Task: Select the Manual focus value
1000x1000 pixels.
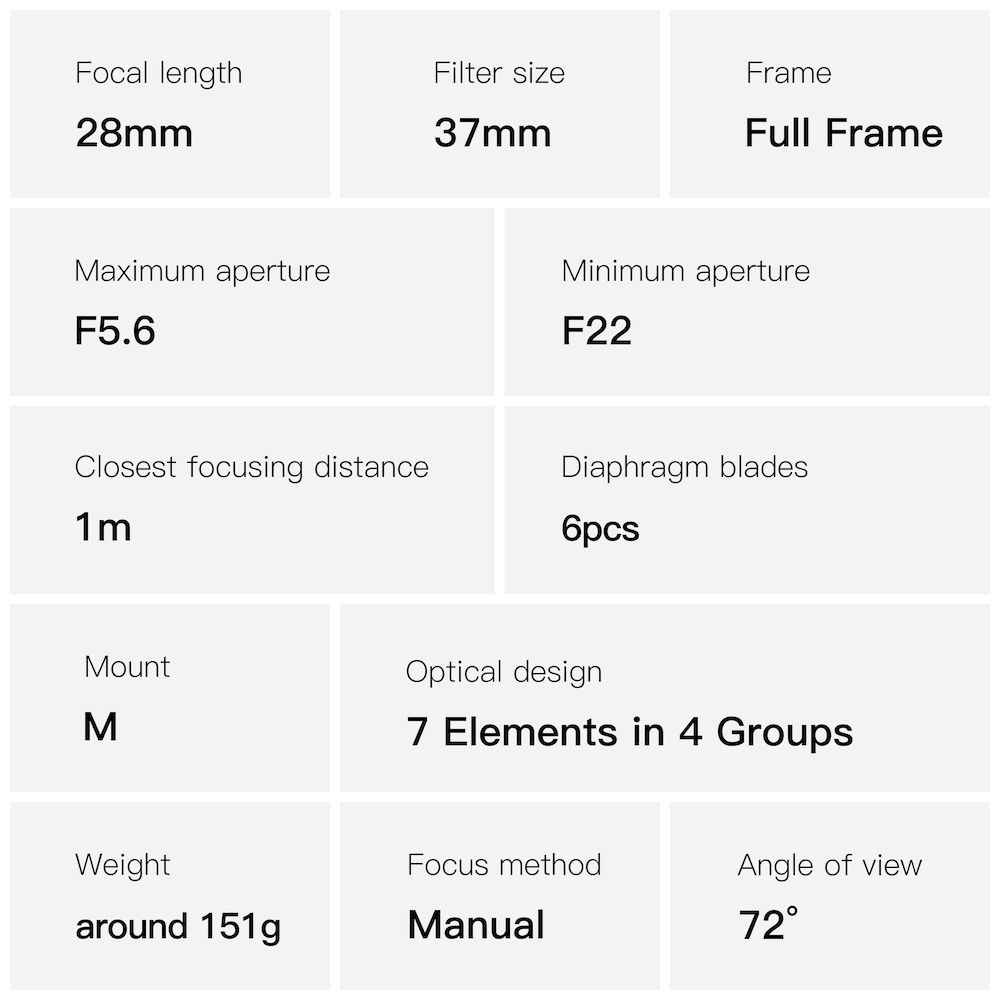Action: coord(476,925)
